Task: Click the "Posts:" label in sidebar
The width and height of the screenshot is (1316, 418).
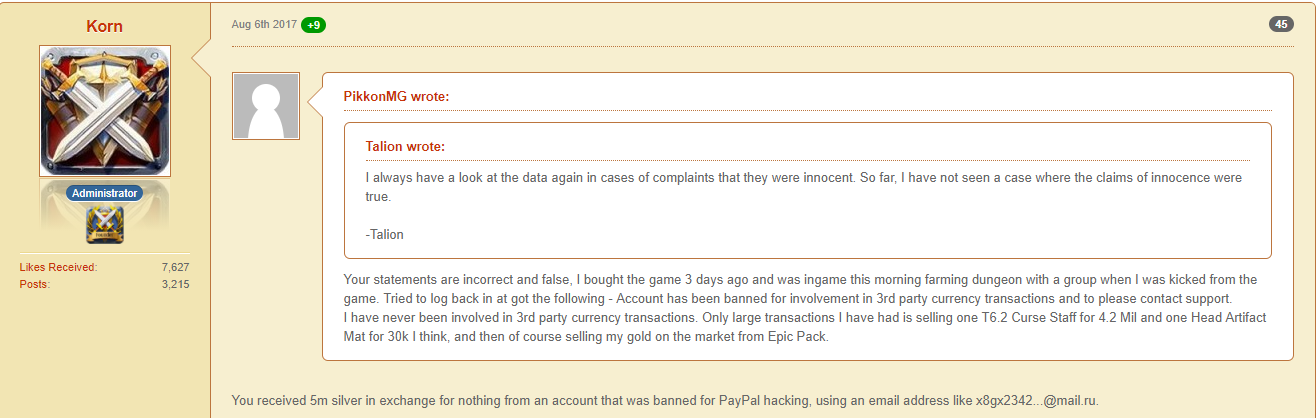Action: [35, 284]
